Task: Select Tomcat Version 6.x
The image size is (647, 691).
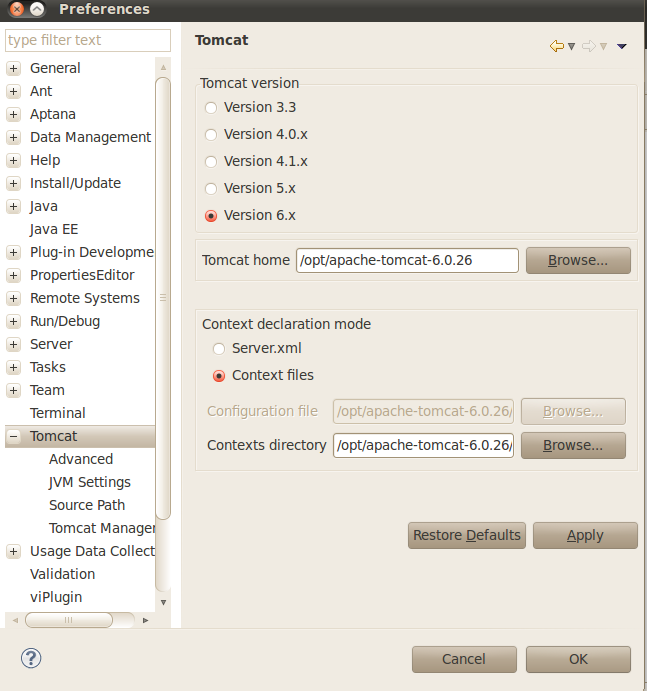Action: click(x=211, y=216)
